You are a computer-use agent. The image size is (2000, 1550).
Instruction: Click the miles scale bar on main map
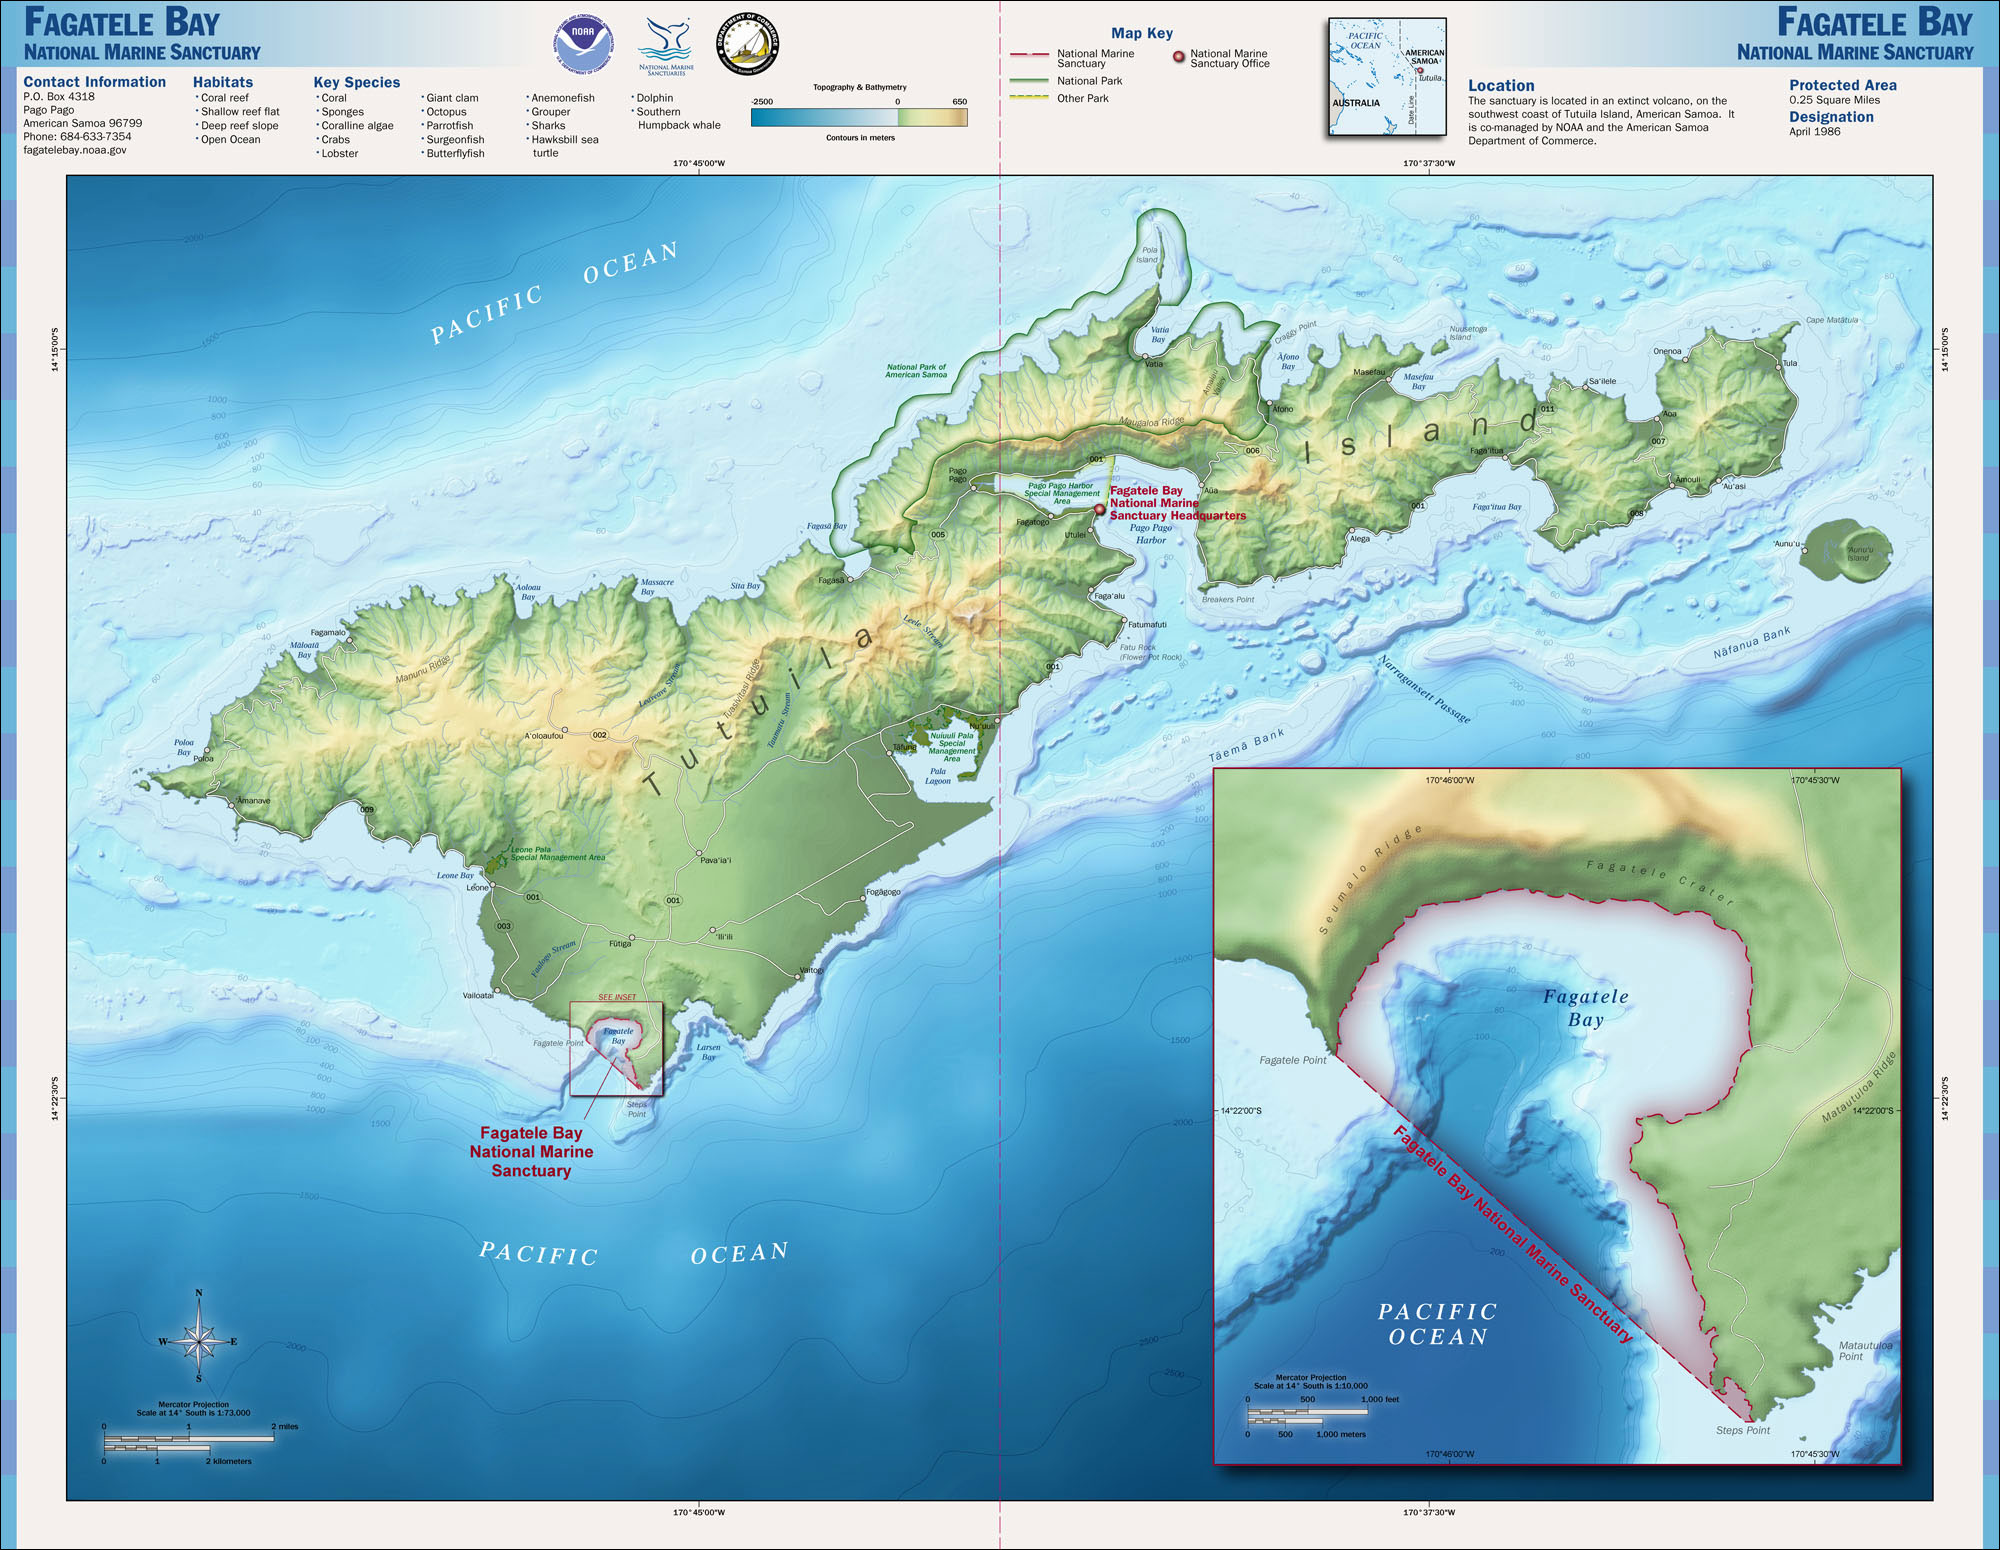188,1438
